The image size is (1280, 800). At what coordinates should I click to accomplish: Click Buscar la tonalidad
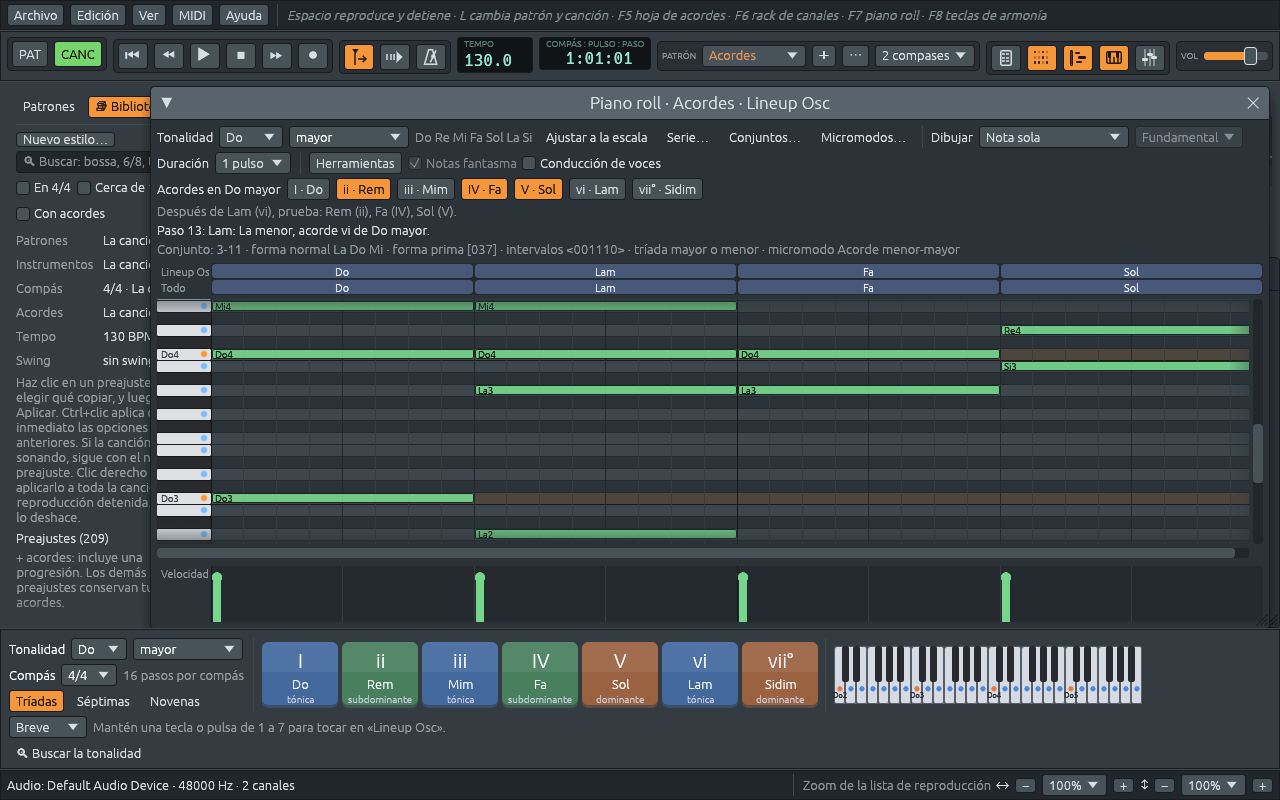pos(79,753)
